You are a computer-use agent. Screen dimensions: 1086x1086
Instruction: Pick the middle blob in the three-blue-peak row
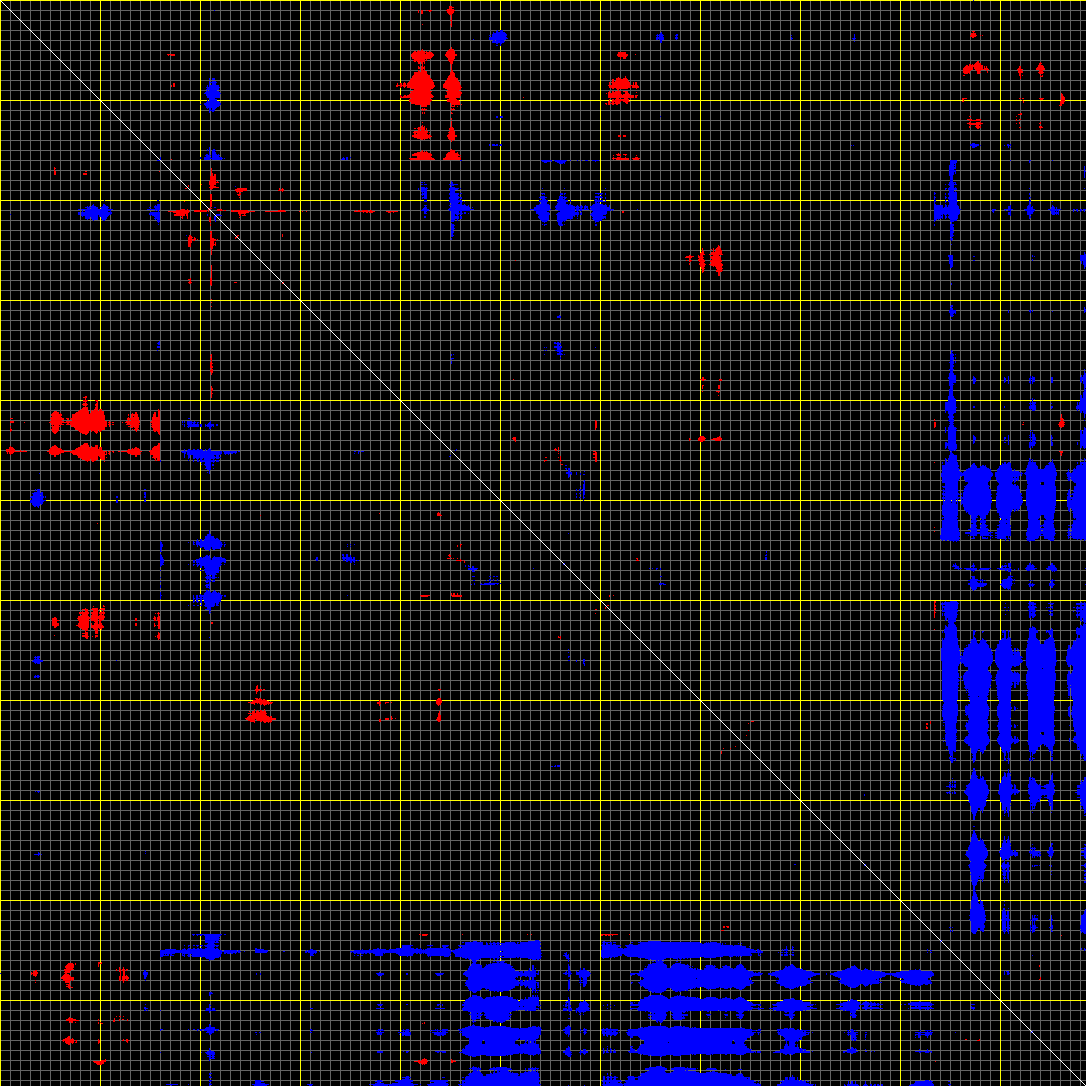pyautogui.click(x=566, y=210)
